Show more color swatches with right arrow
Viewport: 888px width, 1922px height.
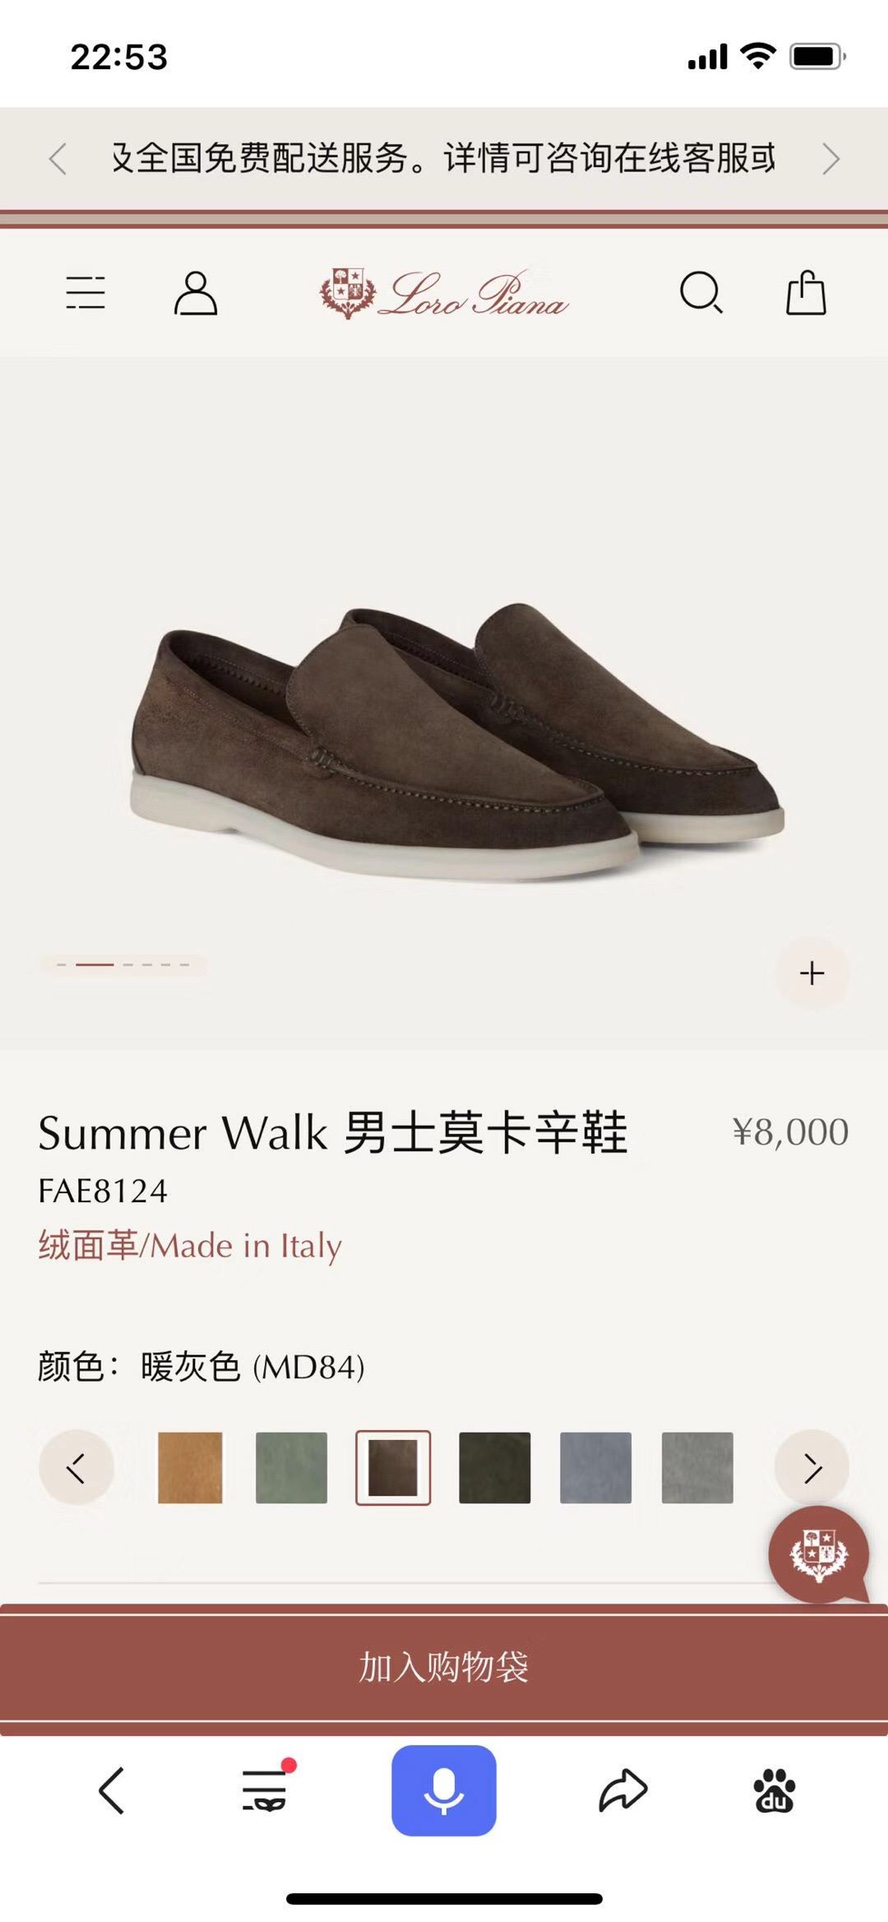pyautogui.click(x=812, y=1467)
